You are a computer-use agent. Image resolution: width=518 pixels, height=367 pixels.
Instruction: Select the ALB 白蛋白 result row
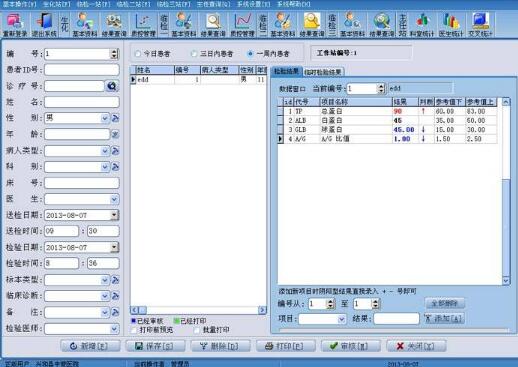click(x=387, y=120)
